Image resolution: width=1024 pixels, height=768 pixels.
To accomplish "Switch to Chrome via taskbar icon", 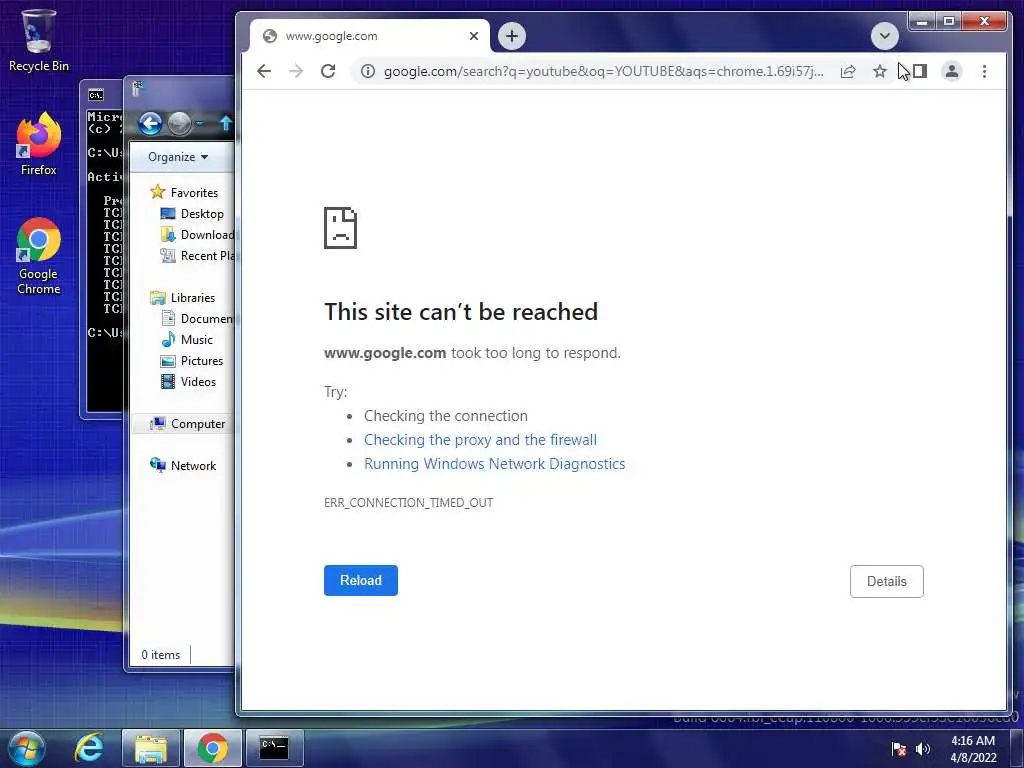I will tap(213, 748).
